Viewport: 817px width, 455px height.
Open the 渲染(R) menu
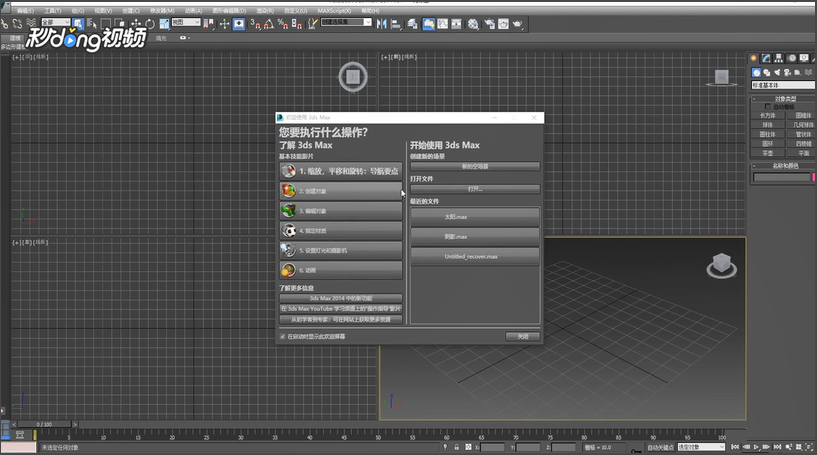click(265, 10)
